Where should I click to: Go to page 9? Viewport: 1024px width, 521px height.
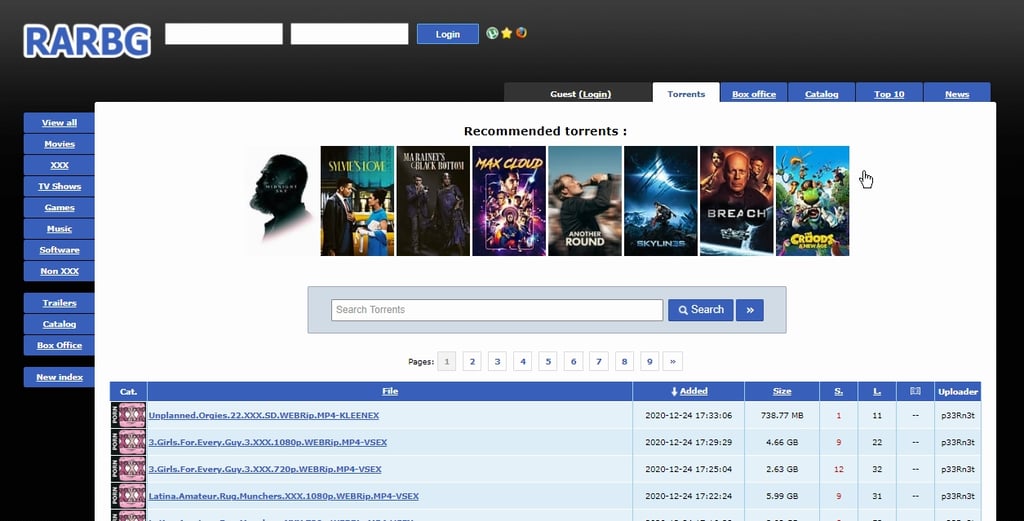[650, 361]
